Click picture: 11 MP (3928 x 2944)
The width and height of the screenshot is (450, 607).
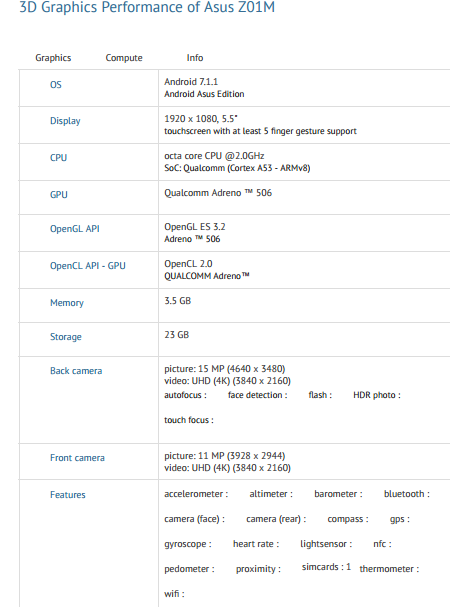[x=225, y=456]
